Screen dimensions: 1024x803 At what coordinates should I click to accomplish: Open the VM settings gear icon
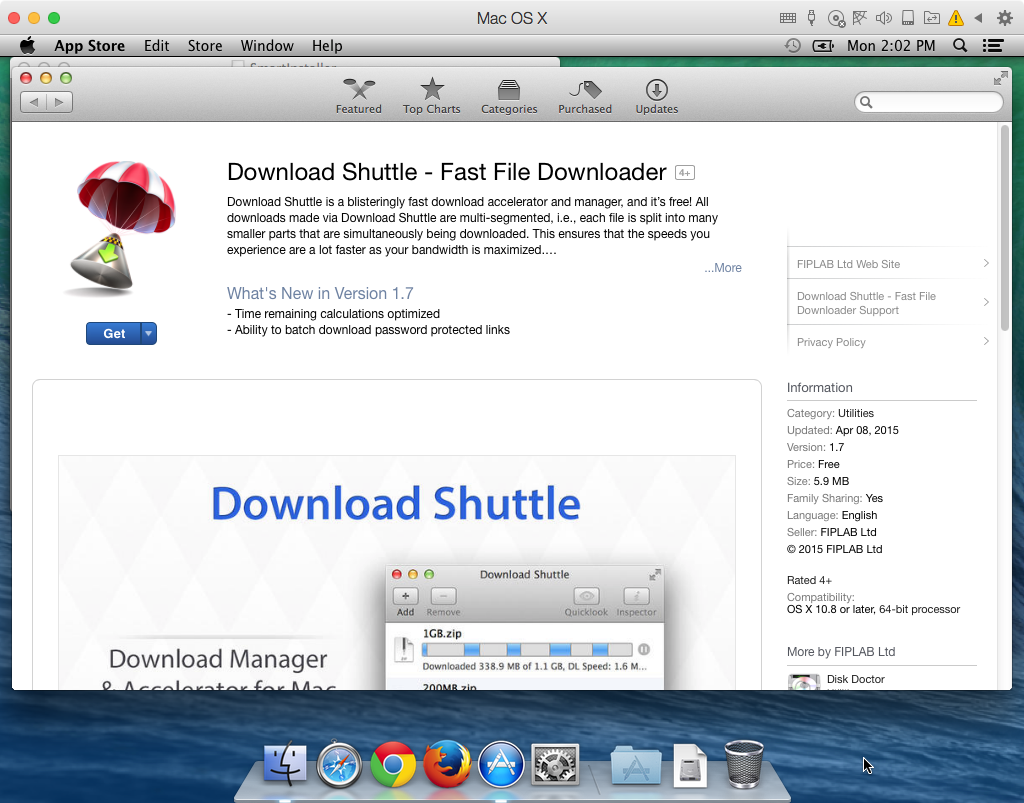coord(1004,18)
